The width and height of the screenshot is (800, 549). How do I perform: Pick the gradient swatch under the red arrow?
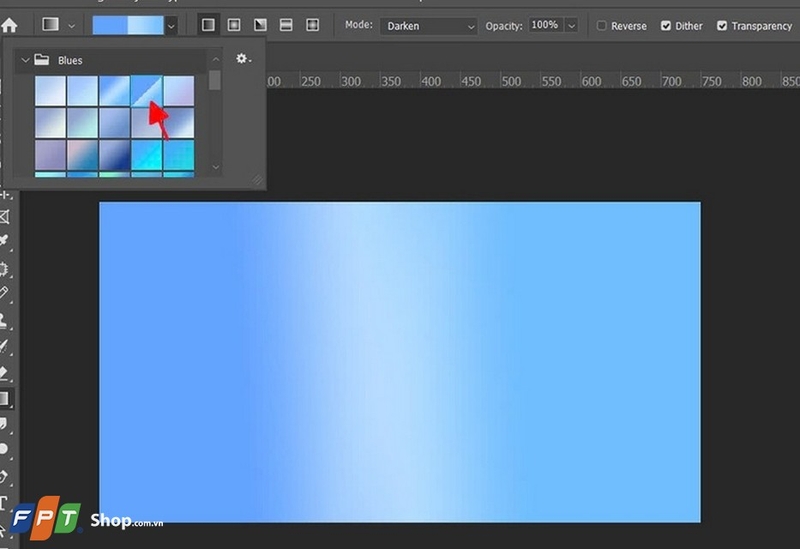click(x=147, y=91)
